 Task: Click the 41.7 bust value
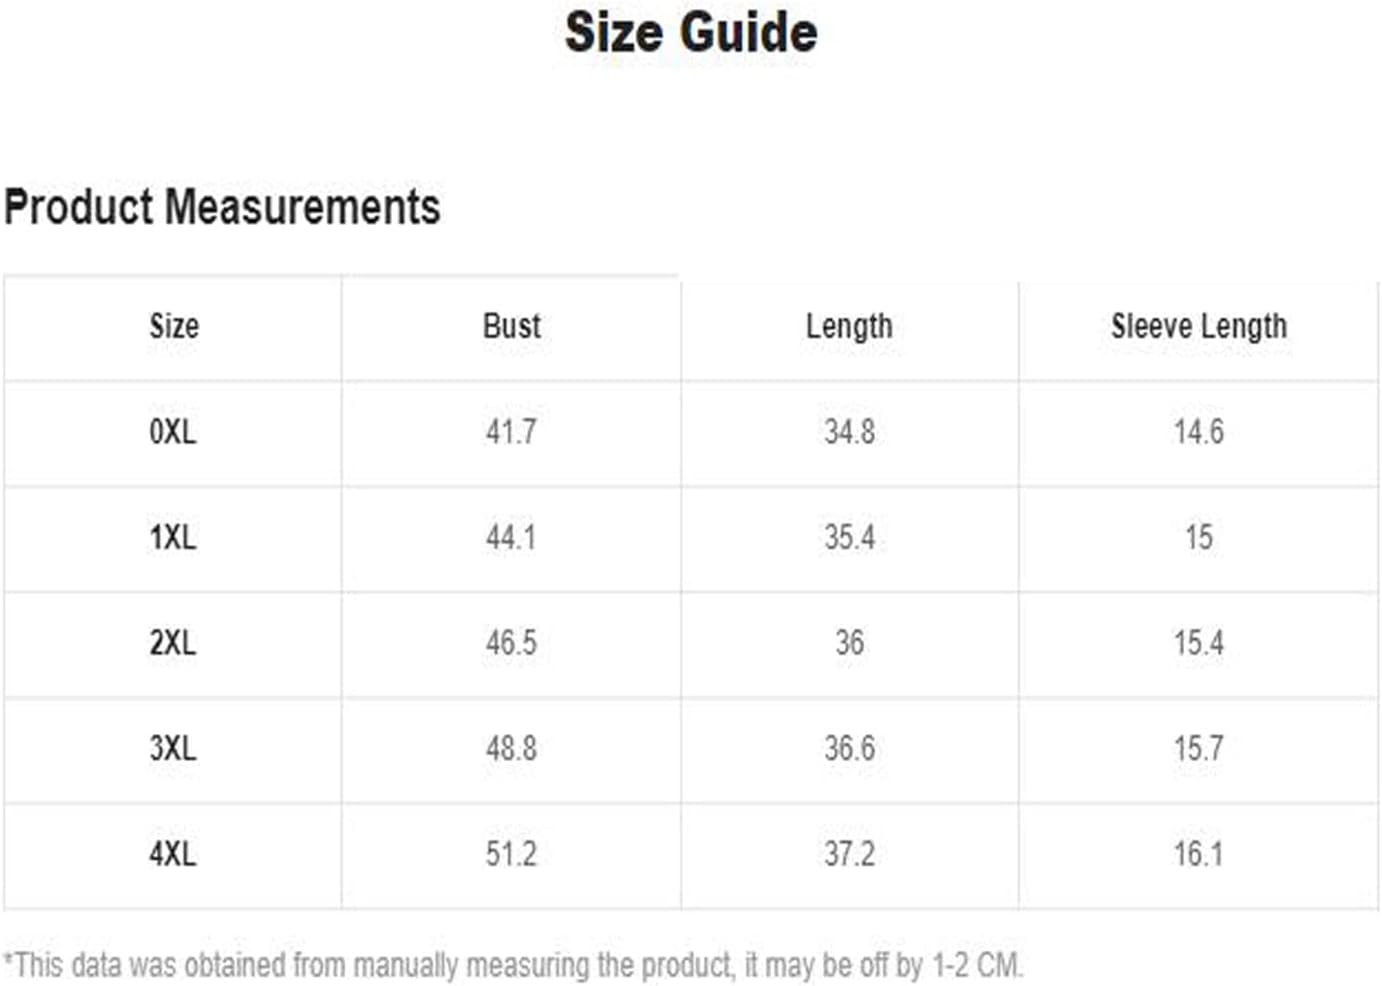[x=511, y=432]
